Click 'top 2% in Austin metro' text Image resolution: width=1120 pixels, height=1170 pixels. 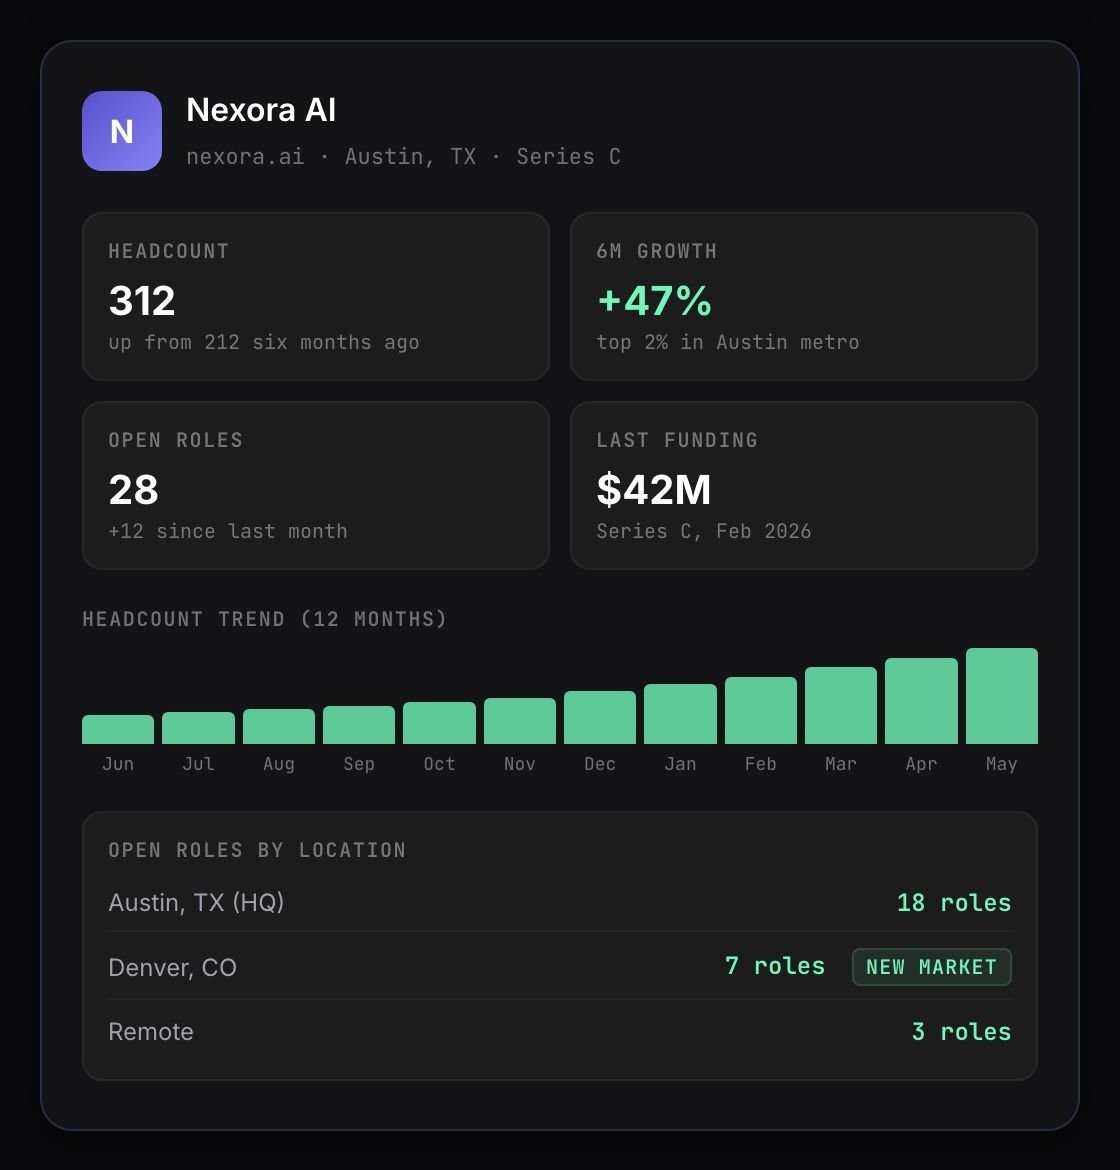(728, 342)
